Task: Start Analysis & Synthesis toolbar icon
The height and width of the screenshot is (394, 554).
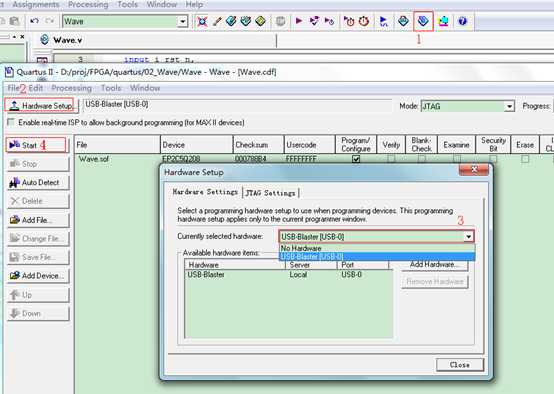Action: coord(314,21)
